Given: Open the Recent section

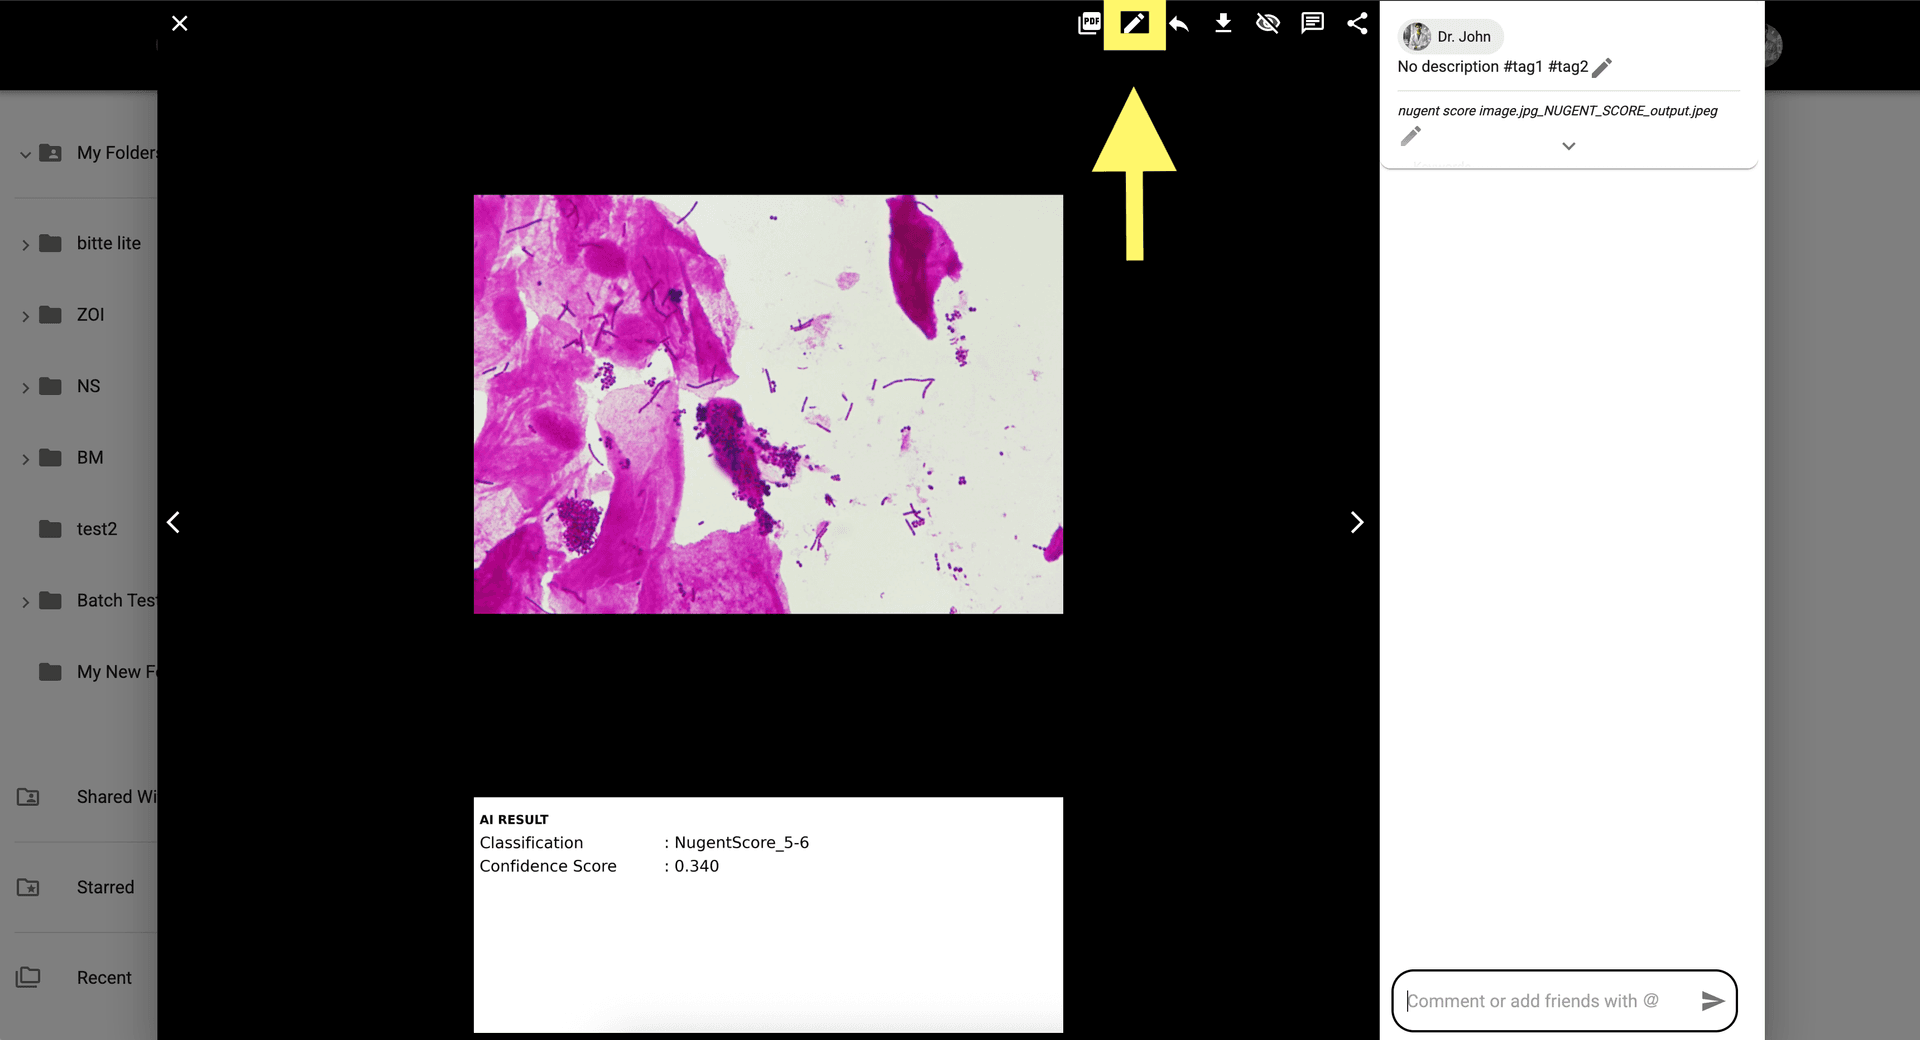Looking at the screenshot, I should point(104,977).
